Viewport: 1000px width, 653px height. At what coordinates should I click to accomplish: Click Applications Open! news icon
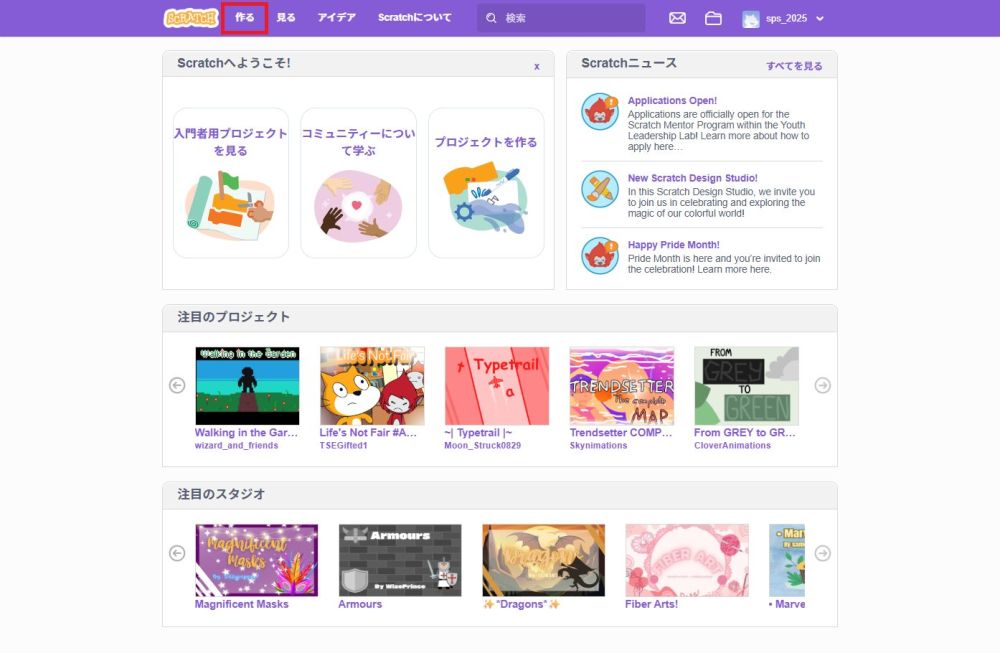pyautogui.click(x=599, y=112)
